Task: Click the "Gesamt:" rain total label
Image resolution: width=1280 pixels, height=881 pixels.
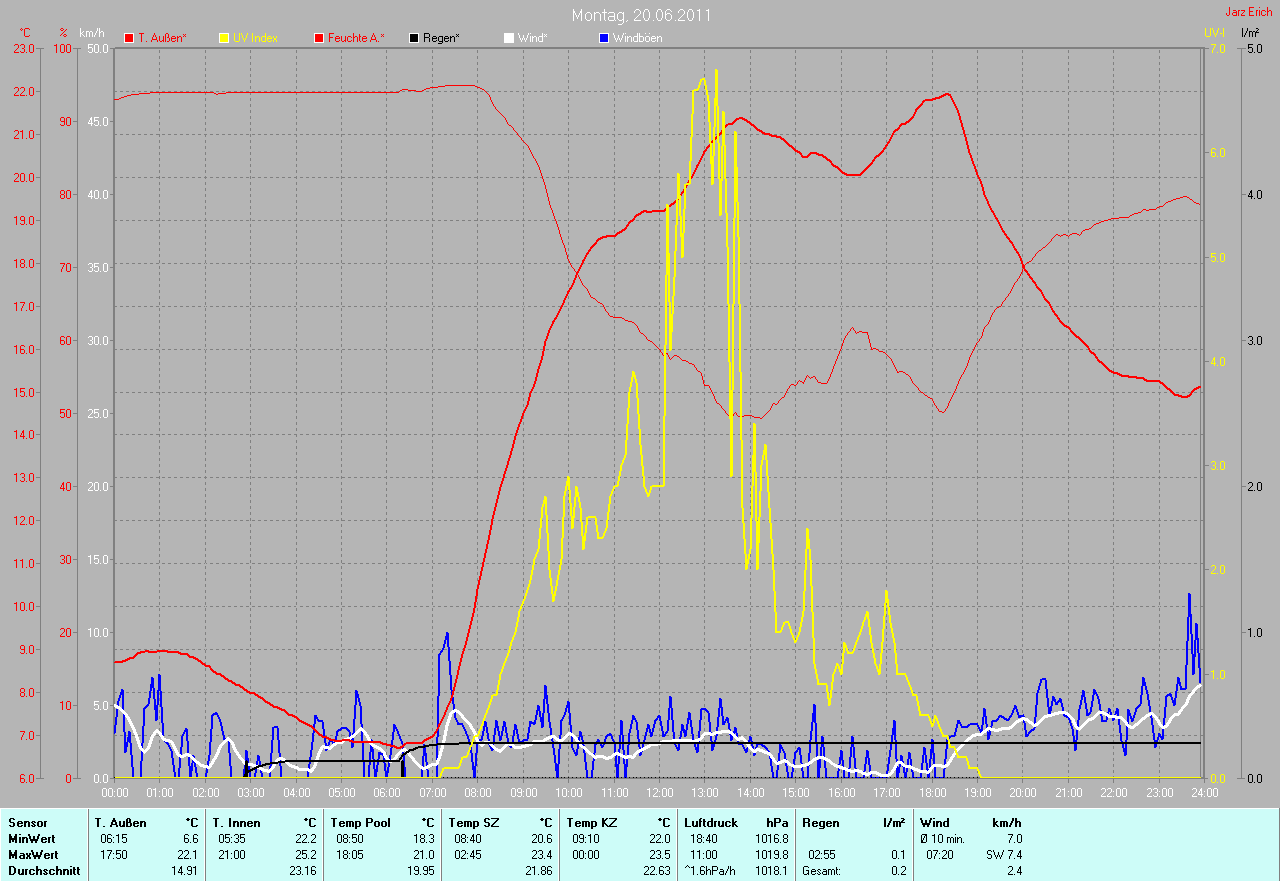Action: point(821,871)
